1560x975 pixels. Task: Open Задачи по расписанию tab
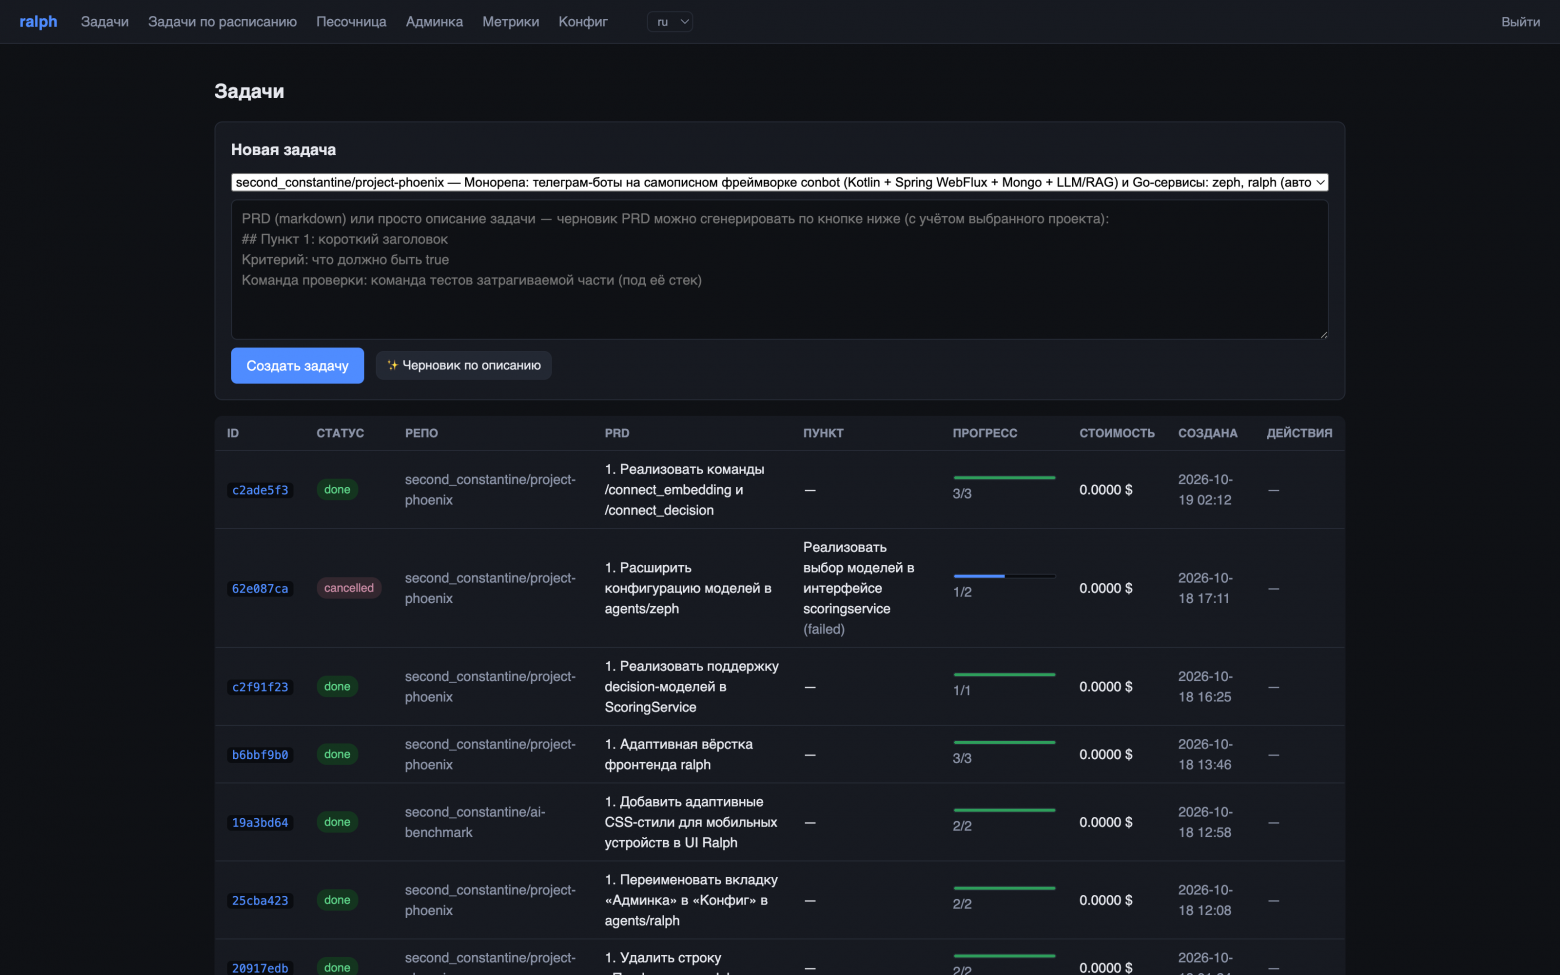(x=222, y=21)
